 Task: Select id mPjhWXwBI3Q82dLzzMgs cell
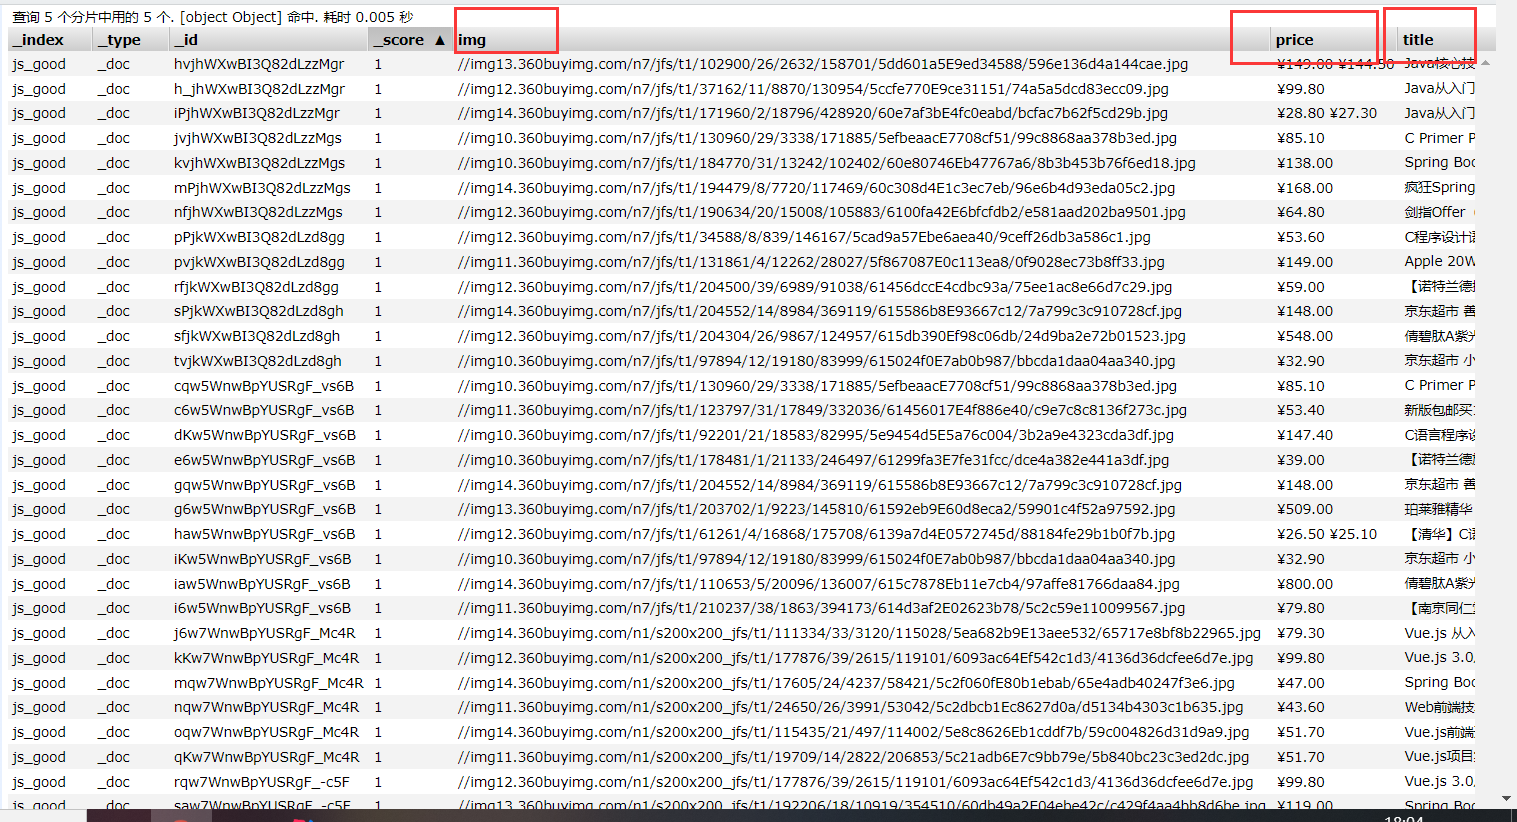262,188
